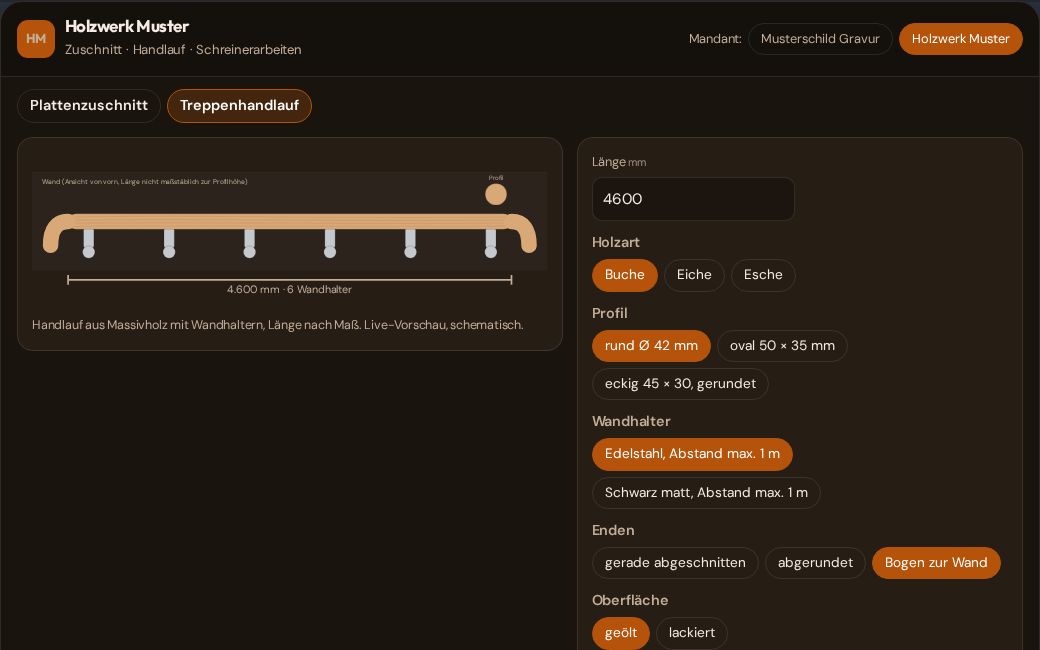Select profile eckig 45 × 30, gerundet
Screen dimensions: 1040x650
click(x=681, y=384)
